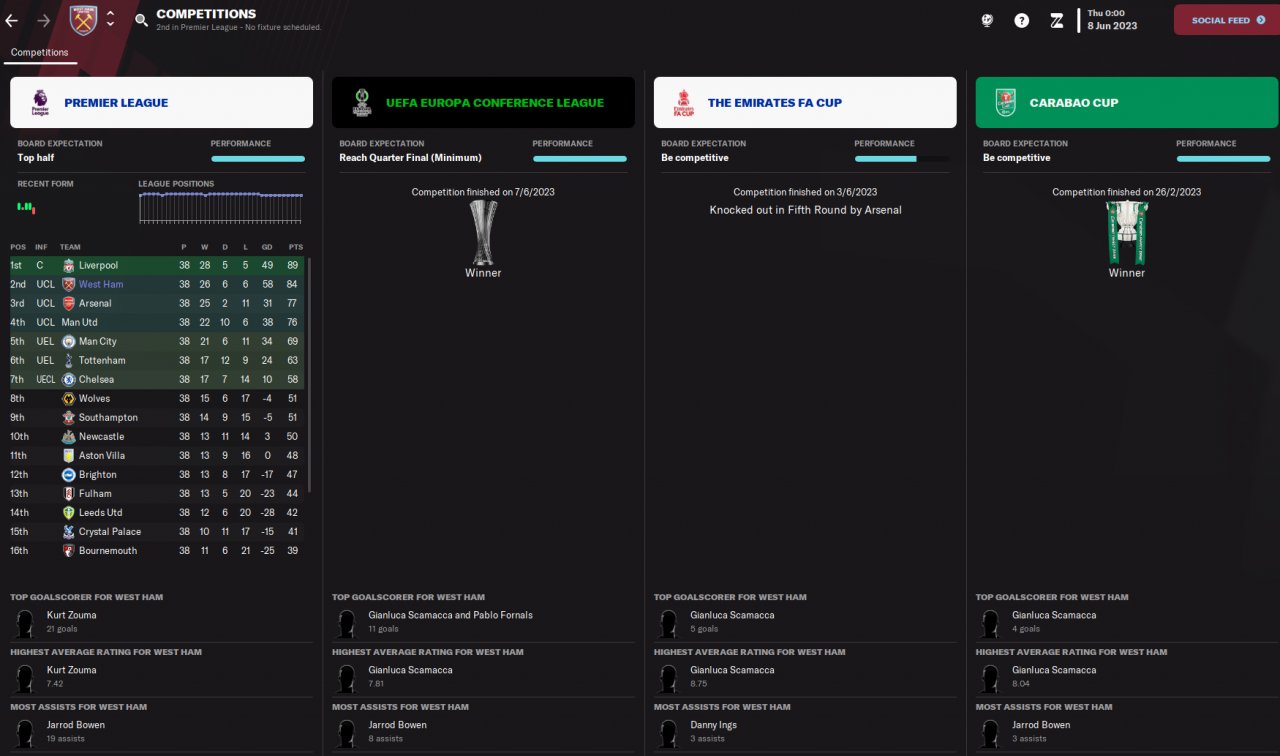Open Jarrod Bowen under Premier League most assists
1280x756 pixels.
(75, 725)
